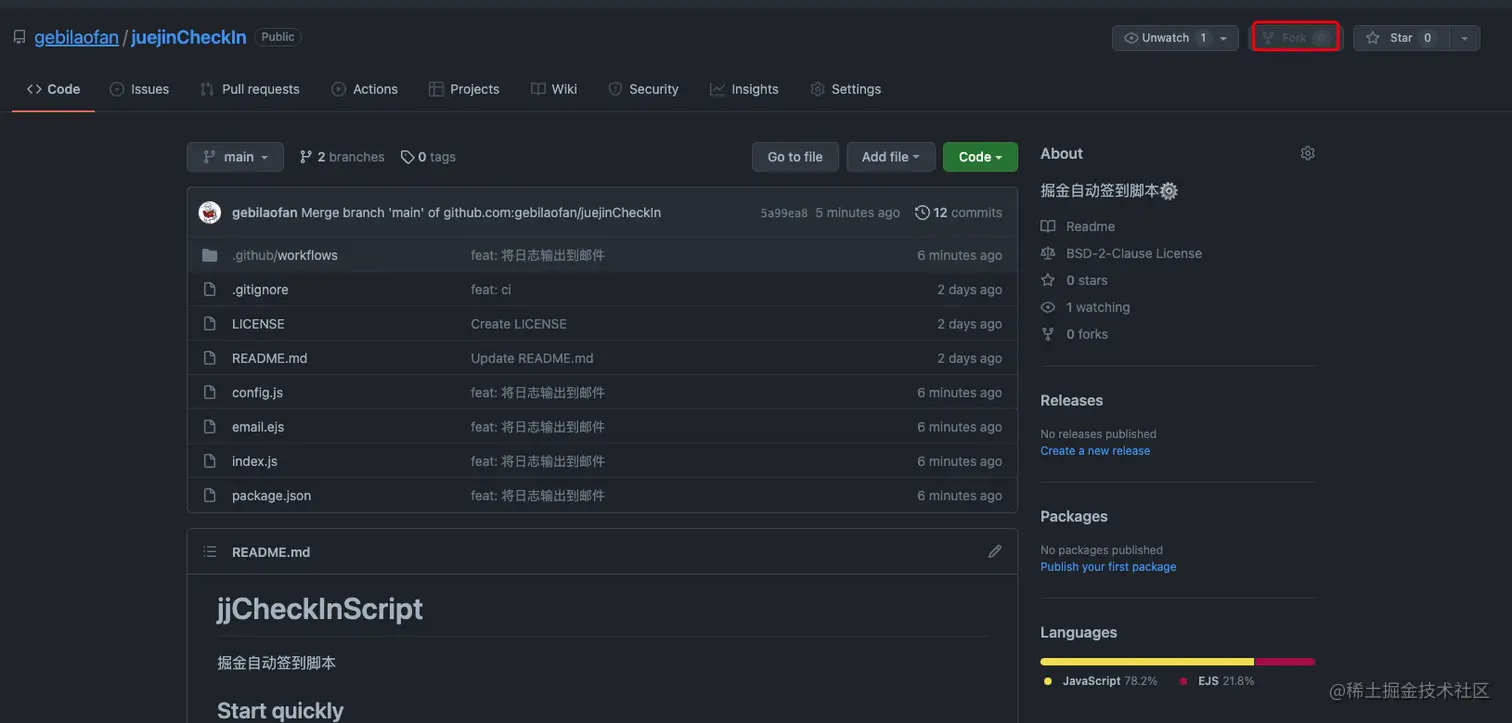Open the 'feat: ci' commit message
The image size is (1512, 723).
(491, 289)
